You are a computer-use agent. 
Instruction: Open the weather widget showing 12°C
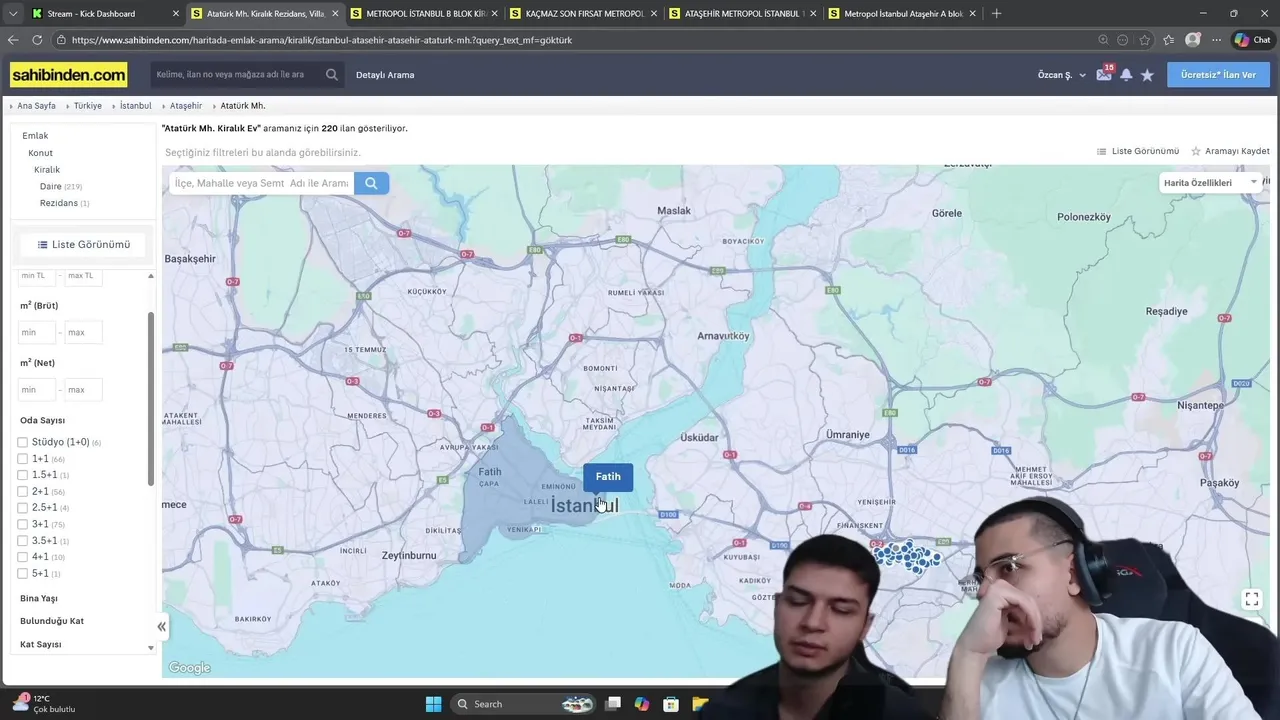click(x=43, y=704)
